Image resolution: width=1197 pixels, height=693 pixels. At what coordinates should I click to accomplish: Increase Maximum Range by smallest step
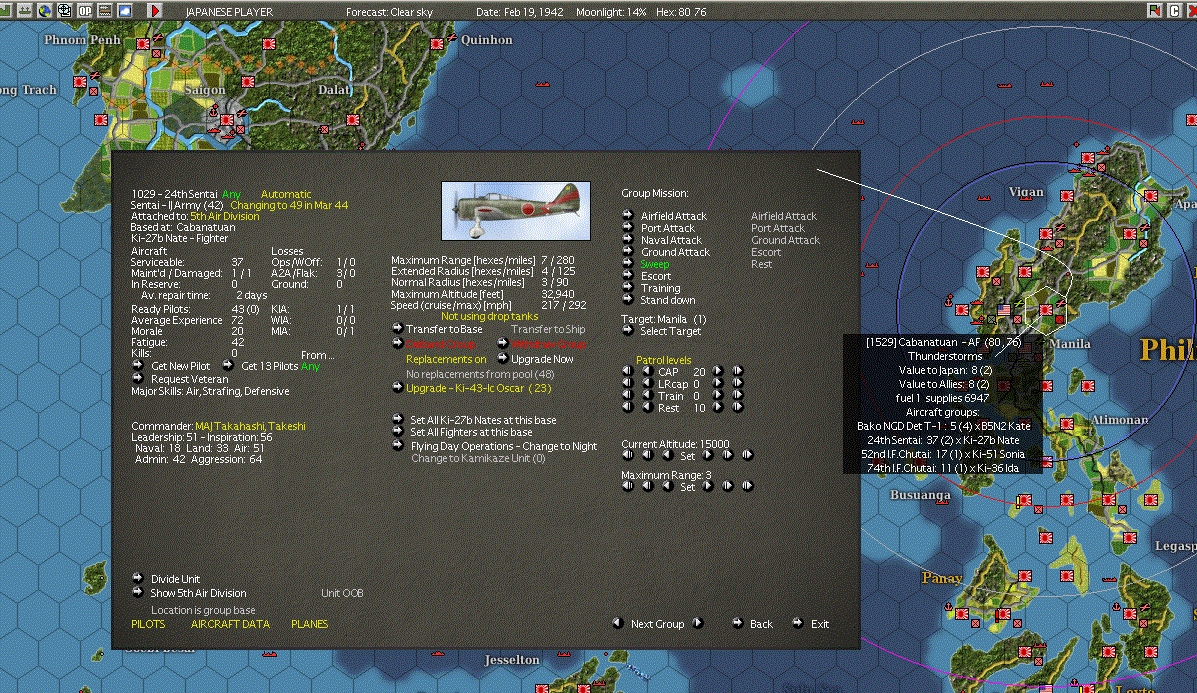[708, 485]
